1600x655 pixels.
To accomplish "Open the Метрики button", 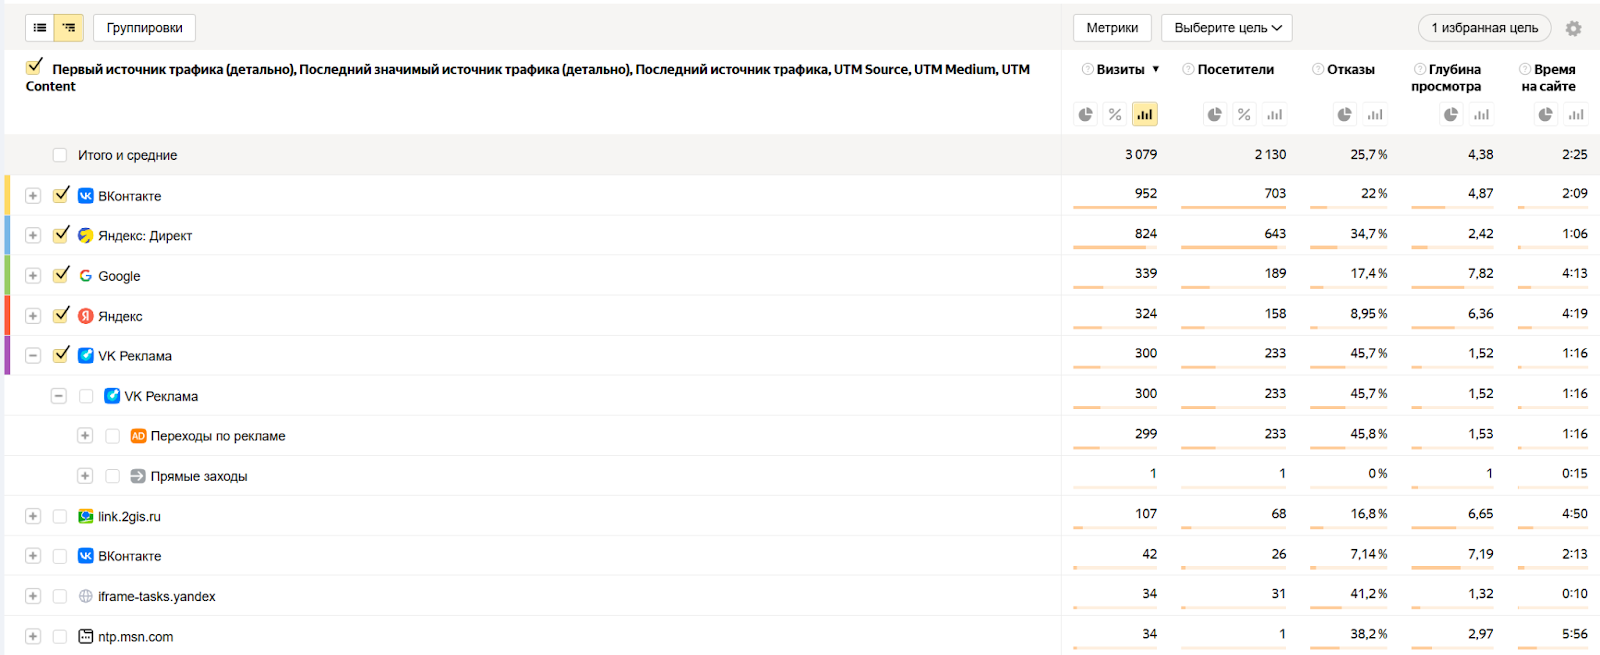I will pyautogui.click(x=1112, y=28).
